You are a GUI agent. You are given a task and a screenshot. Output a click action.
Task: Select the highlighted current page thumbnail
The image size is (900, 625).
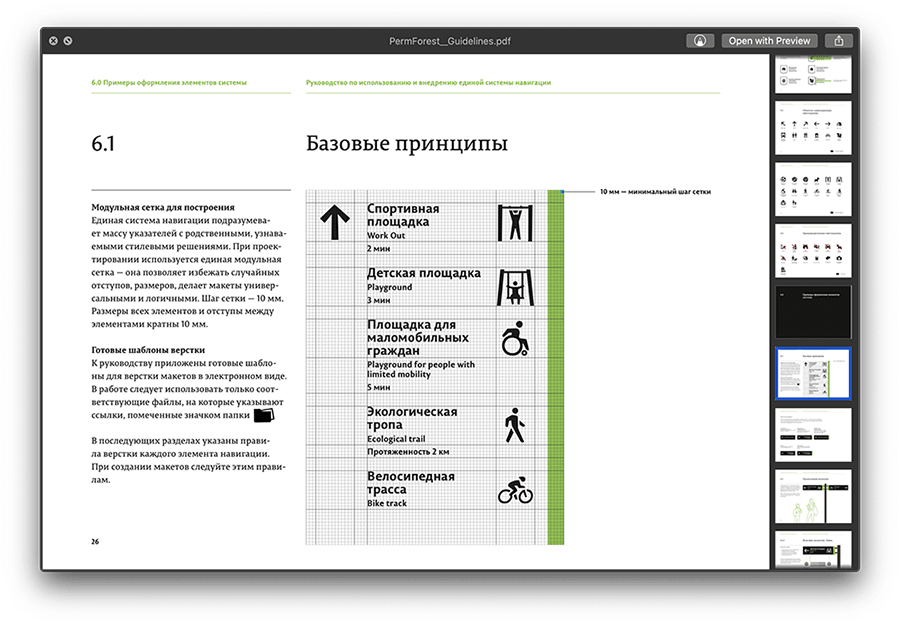[813, 372]
